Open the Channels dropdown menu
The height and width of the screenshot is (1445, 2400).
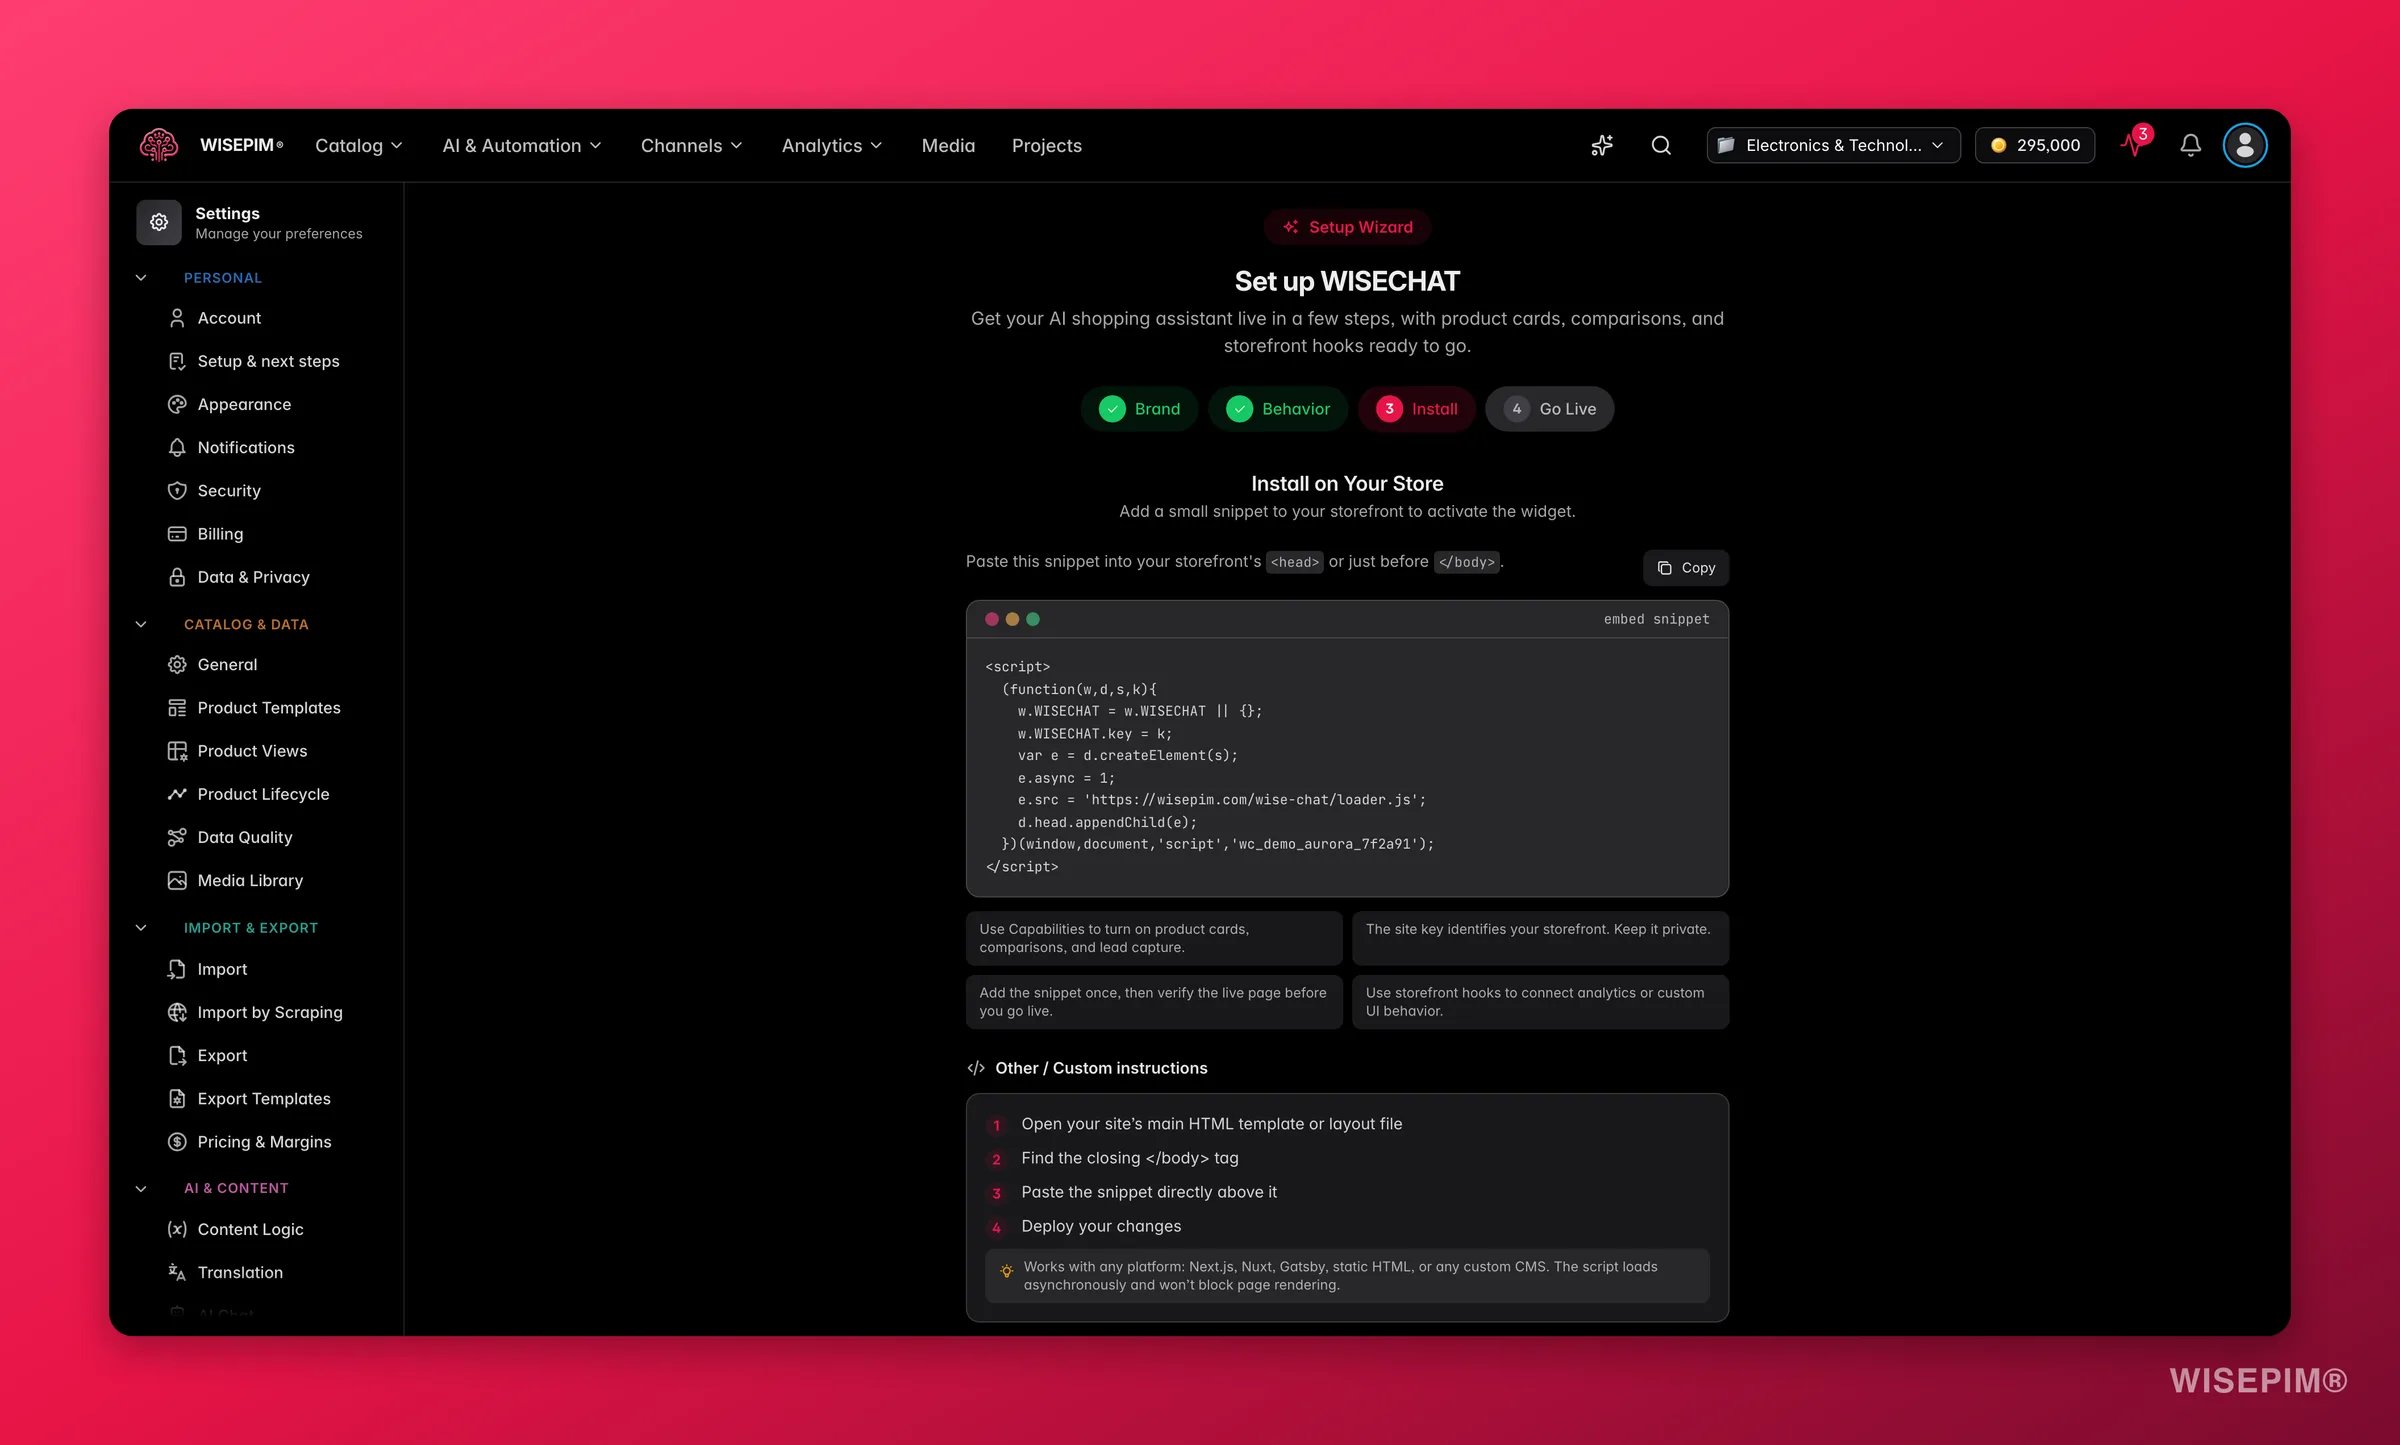(692, 146)
